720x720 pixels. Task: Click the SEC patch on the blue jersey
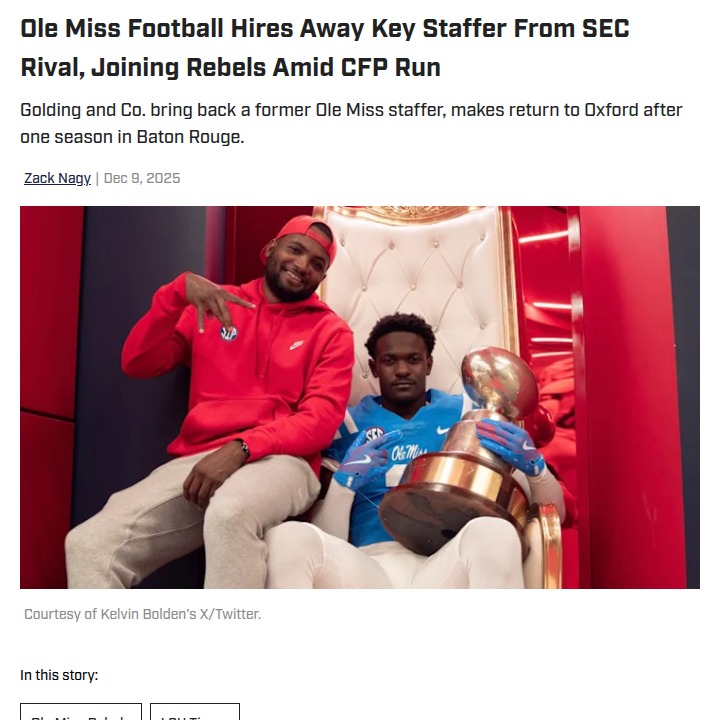click(x=374, y=434)
